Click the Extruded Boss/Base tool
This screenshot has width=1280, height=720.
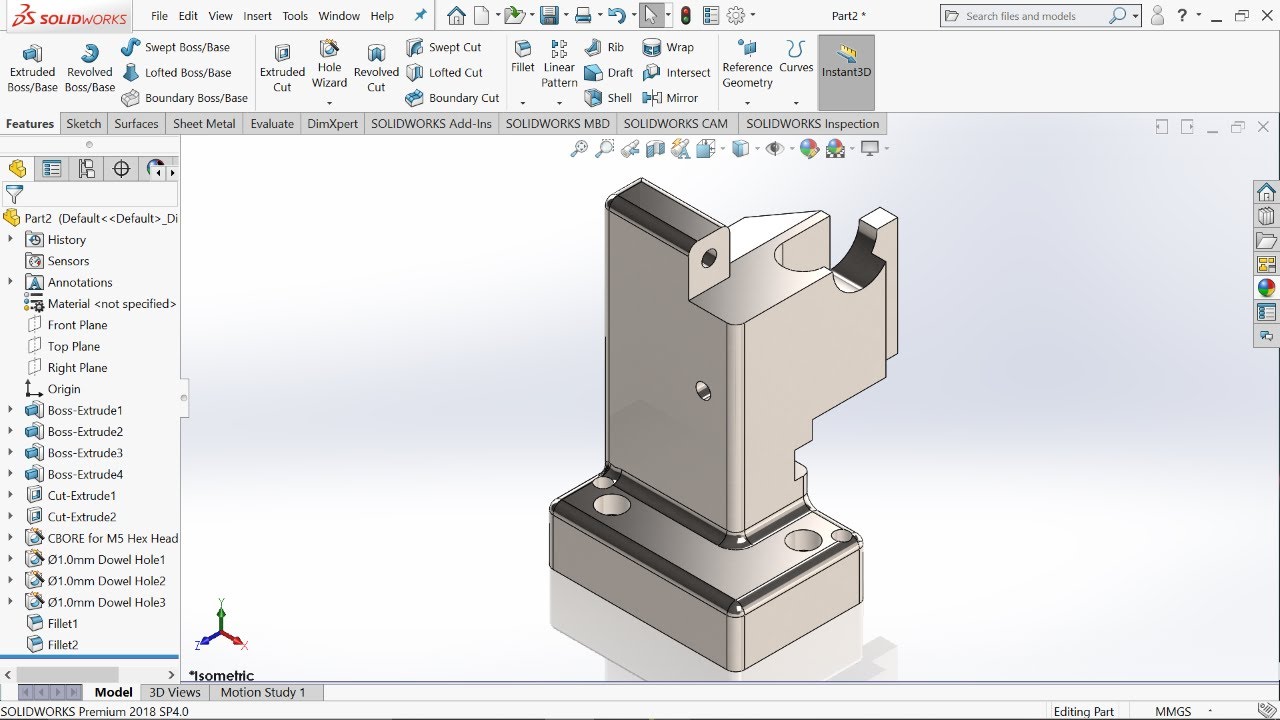pos(33,68)
